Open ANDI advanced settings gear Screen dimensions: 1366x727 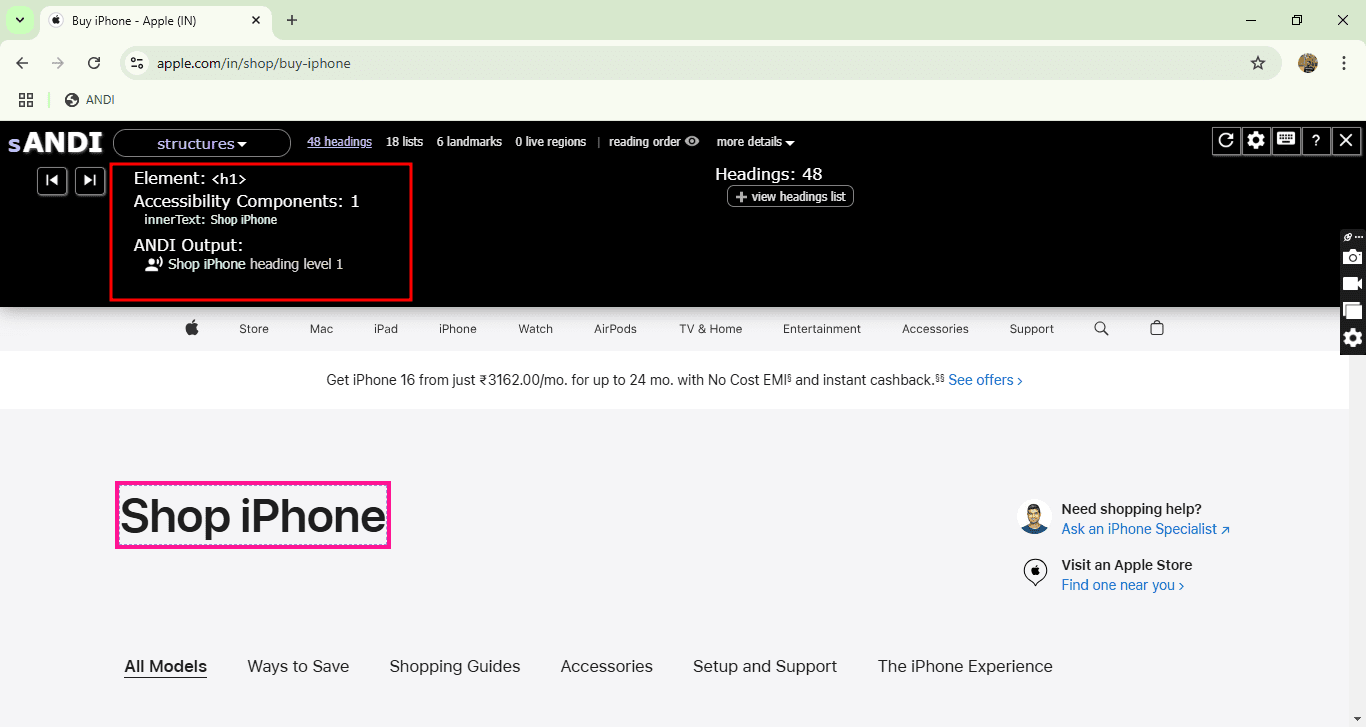point(1256,141)
